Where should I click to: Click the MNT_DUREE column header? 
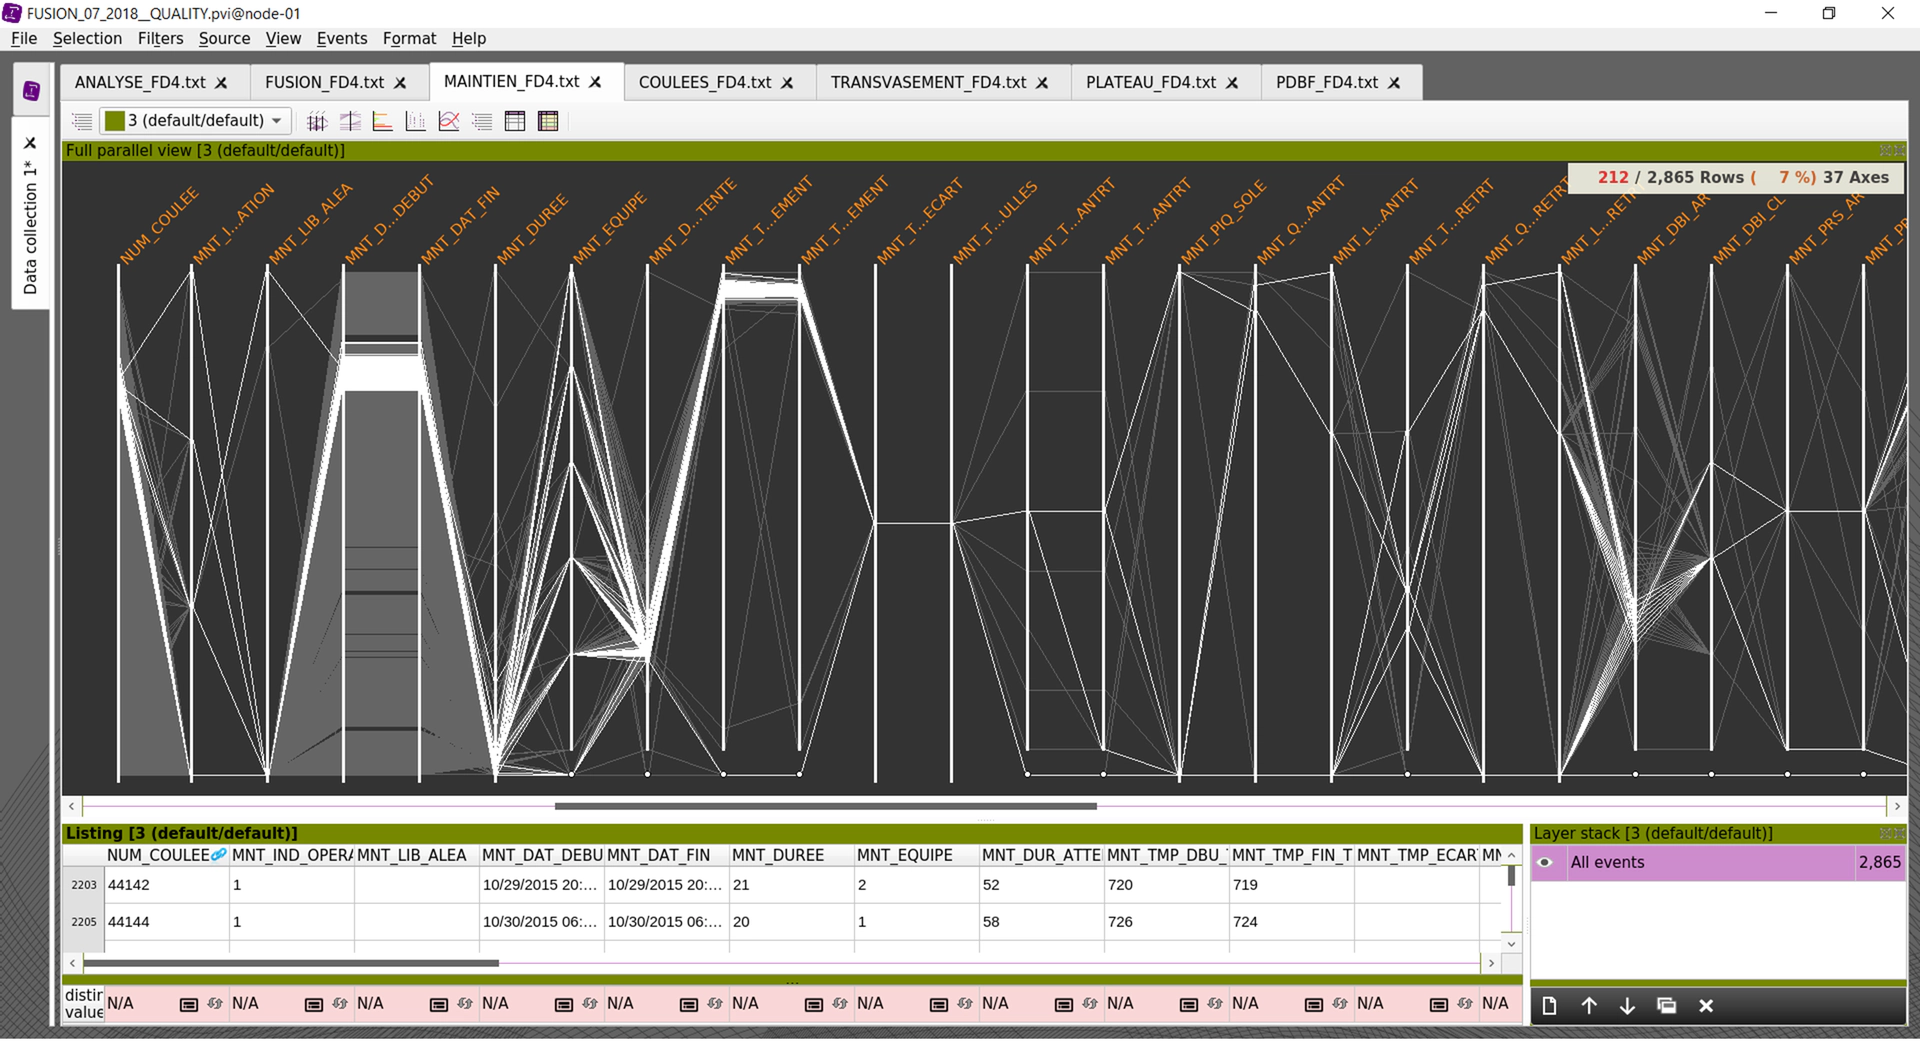[778, 856]
